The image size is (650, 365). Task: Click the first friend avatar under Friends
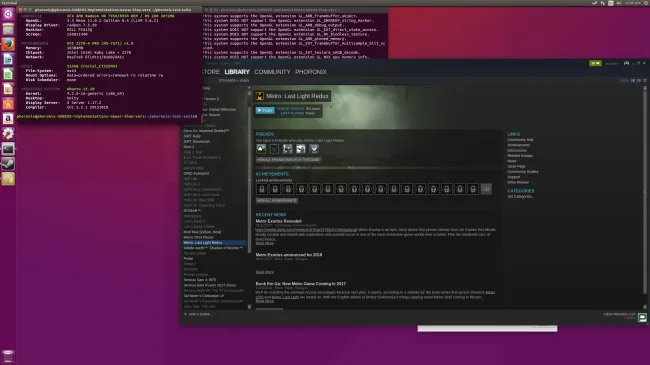[261, 148]
